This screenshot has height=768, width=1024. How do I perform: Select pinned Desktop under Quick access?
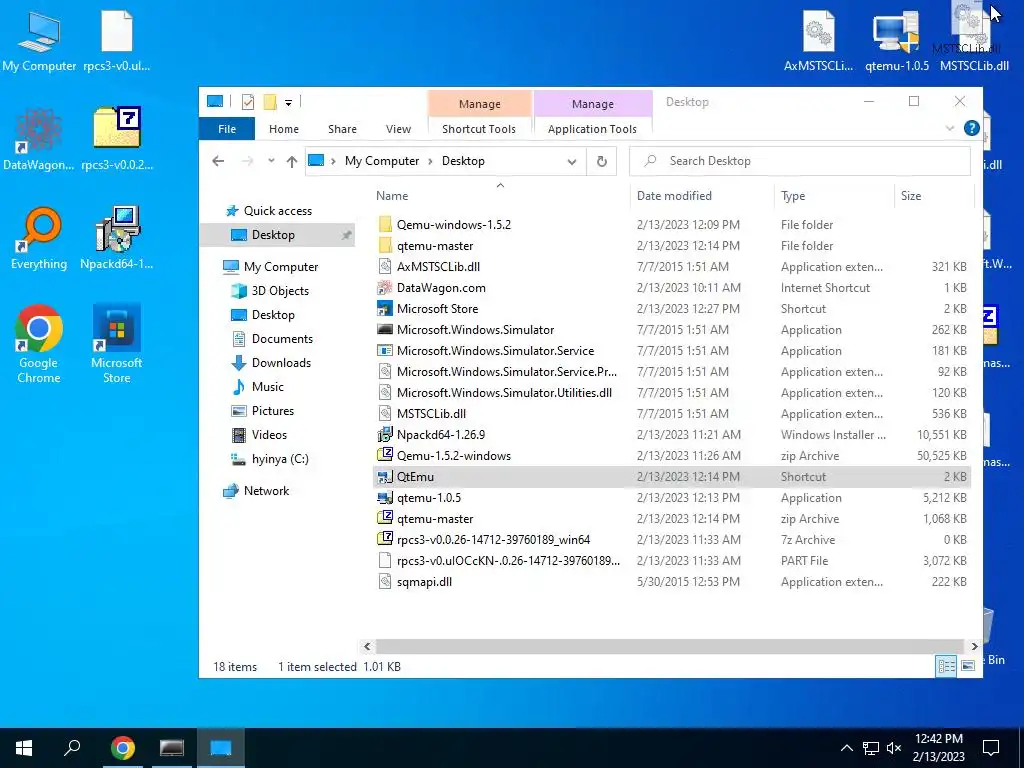(278, 234)
